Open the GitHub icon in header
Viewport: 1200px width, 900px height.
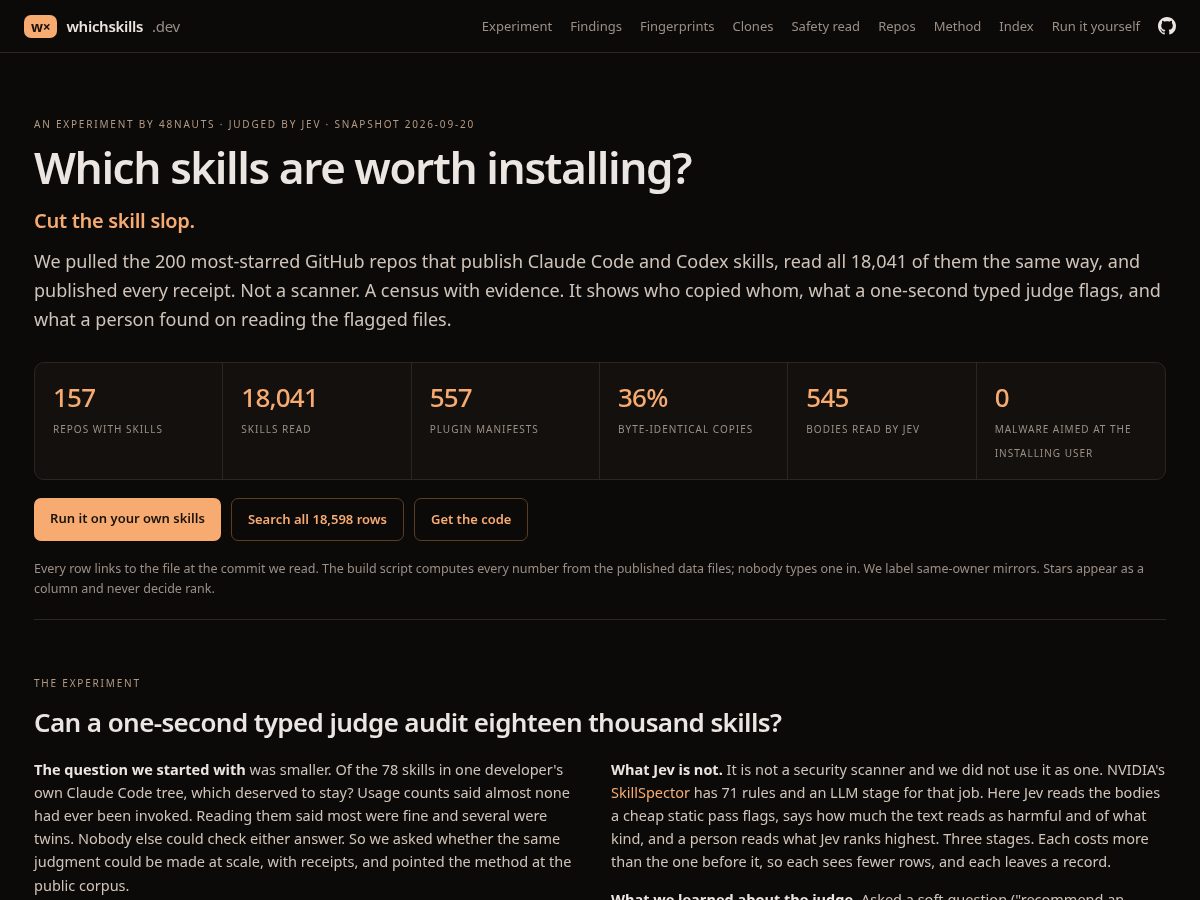pos(1167,26)
